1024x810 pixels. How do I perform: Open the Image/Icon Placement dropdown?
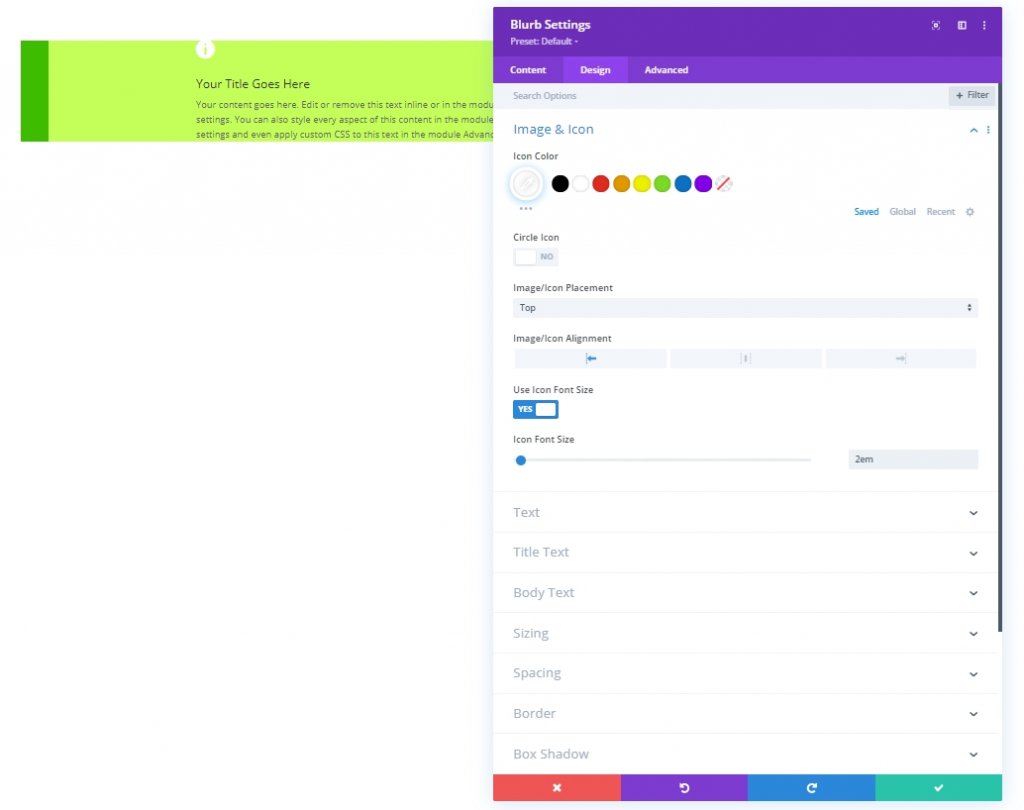[745, 308]
